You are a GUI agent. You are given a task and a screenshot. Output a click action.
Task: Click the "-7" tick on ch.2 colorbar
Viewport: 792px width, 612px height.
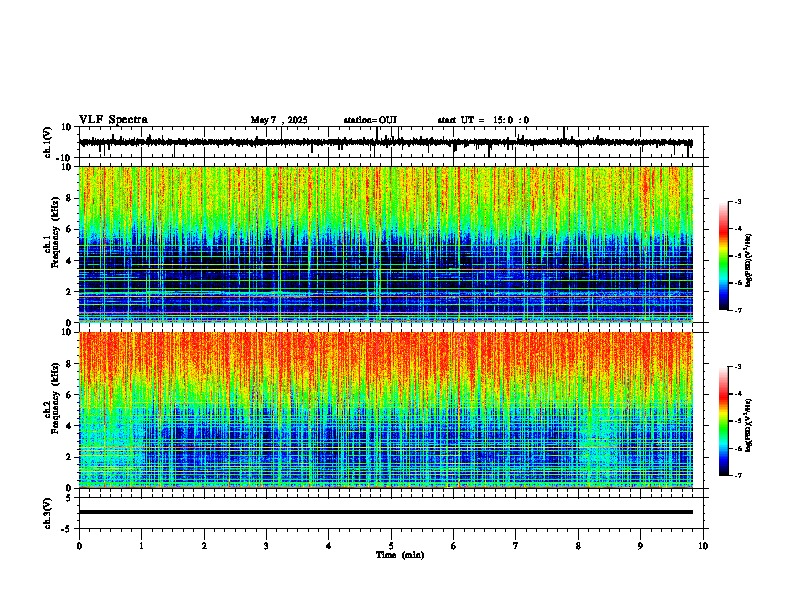coord(737,475)
